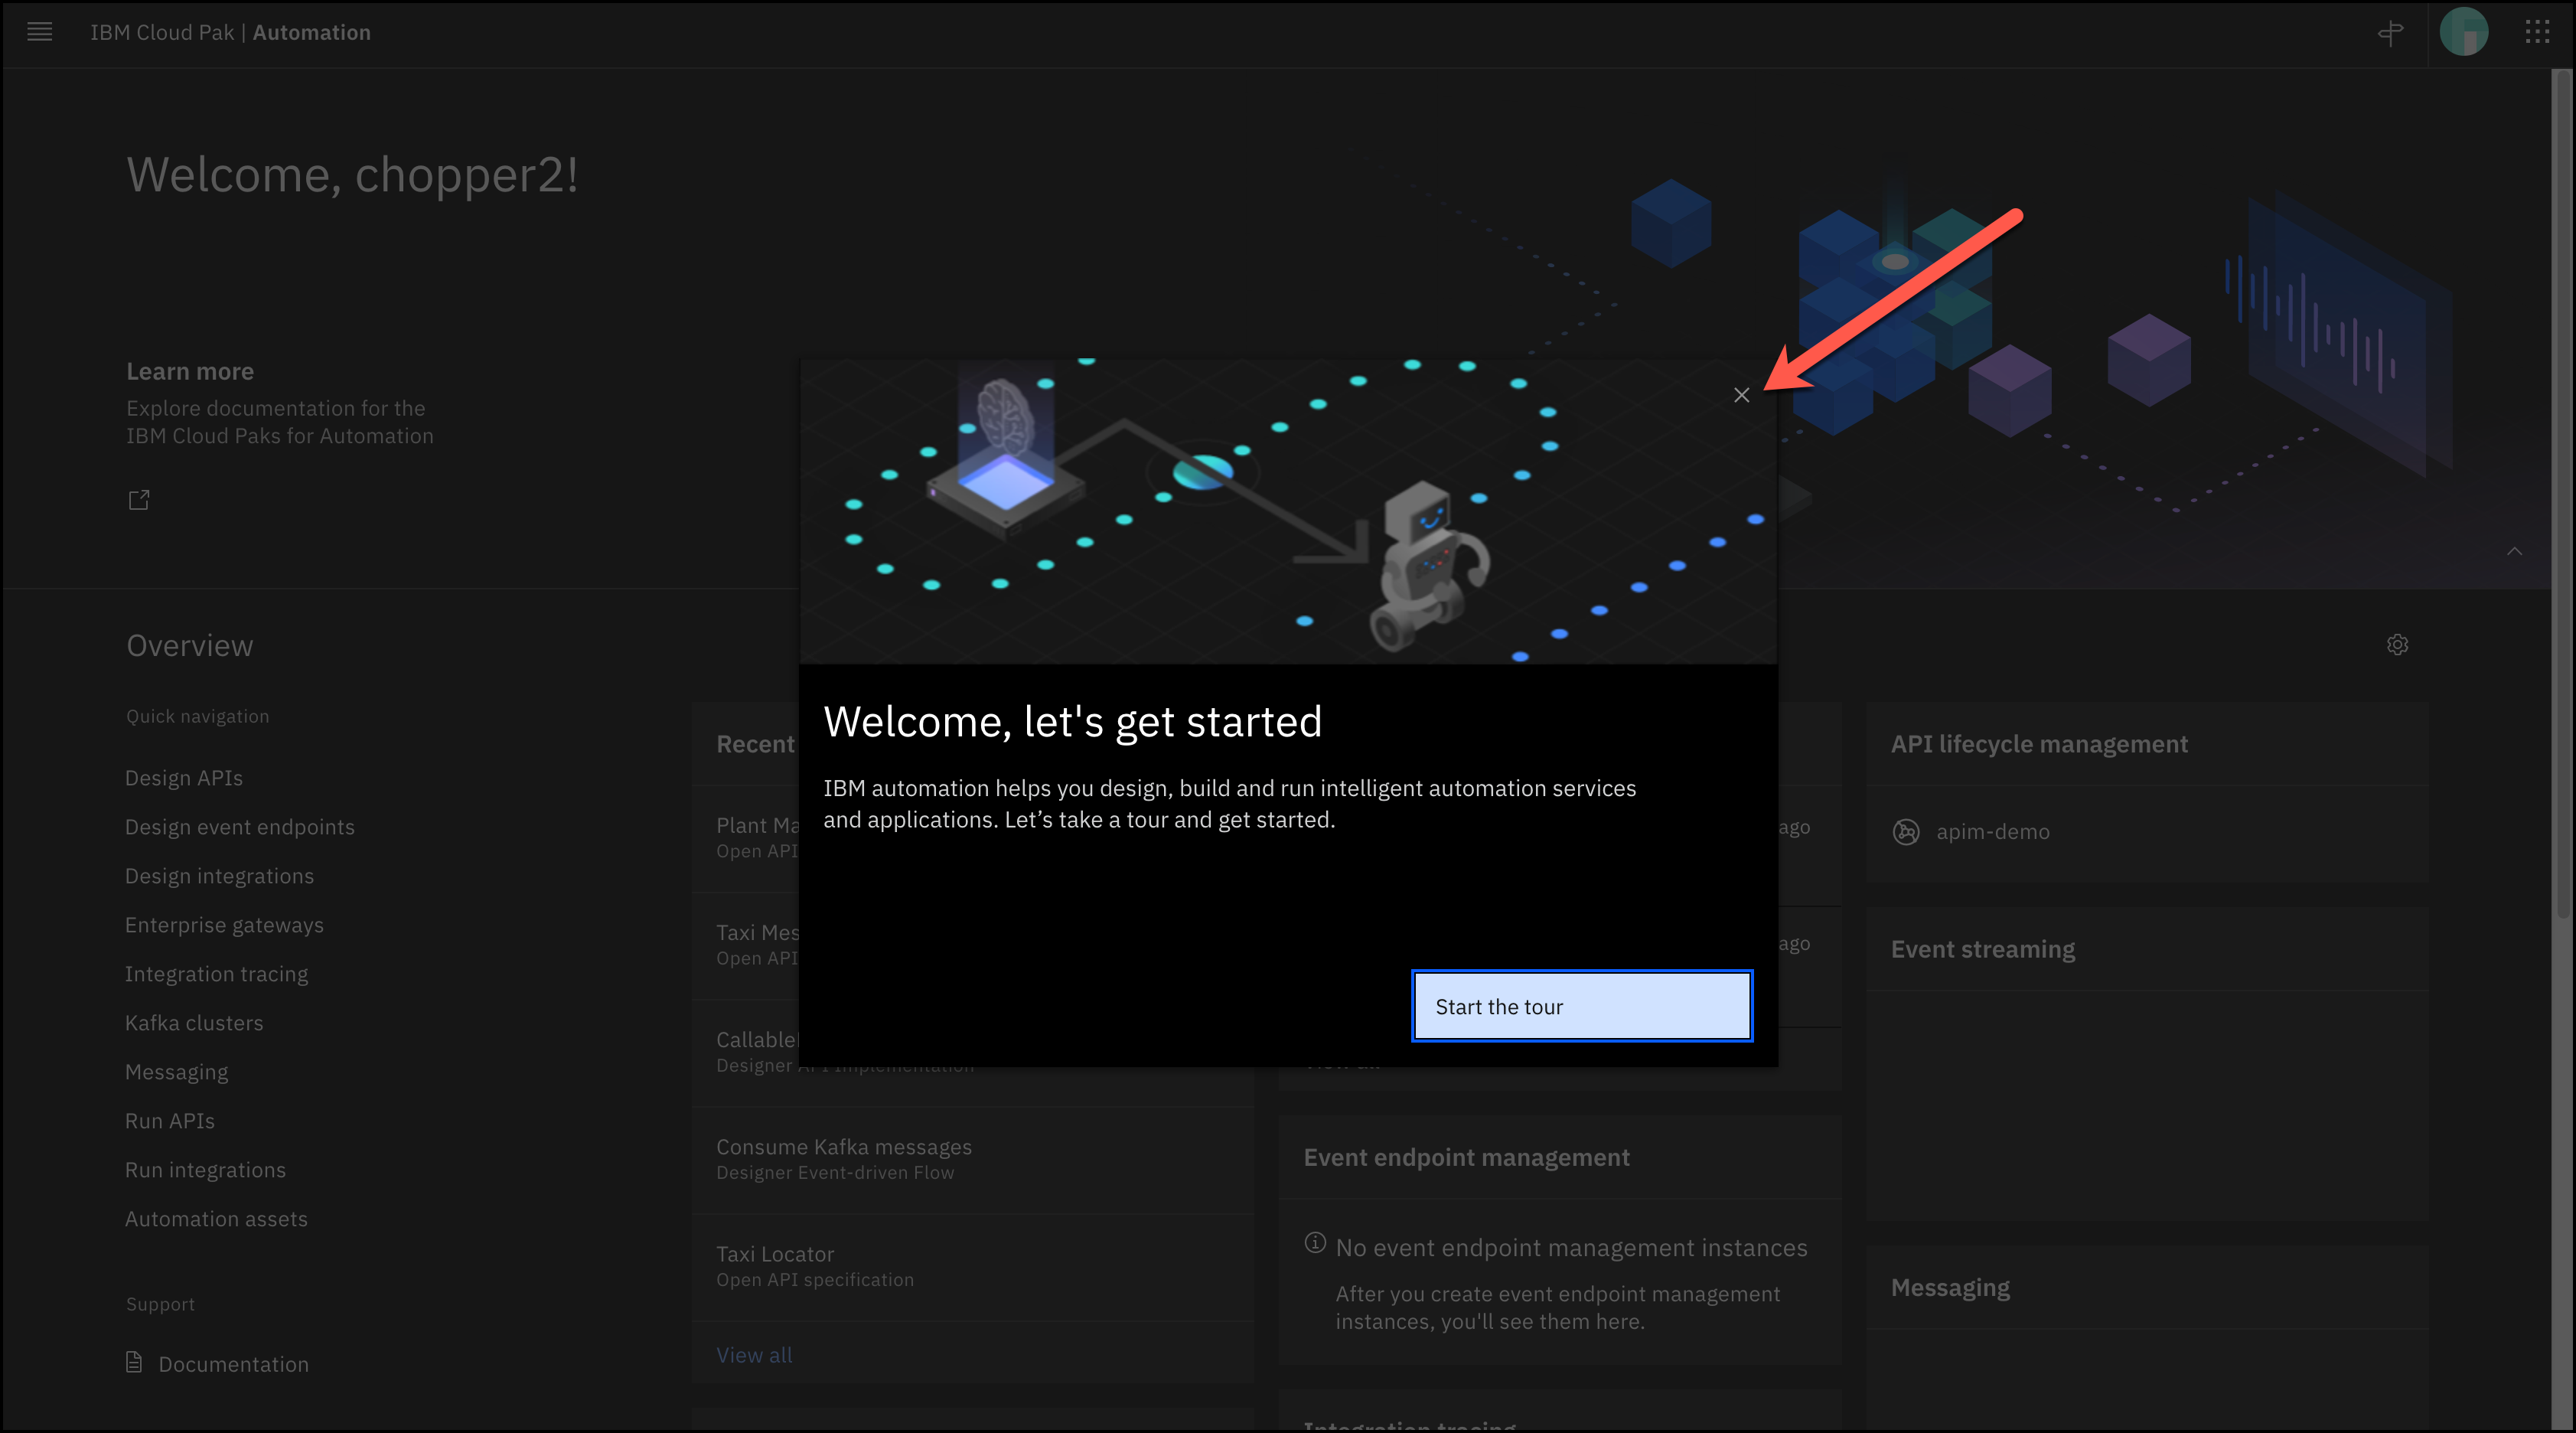The height and width of the screenshot is (1433, 2576).
Task: Click View all under recent items
Action: (754, 1355)
